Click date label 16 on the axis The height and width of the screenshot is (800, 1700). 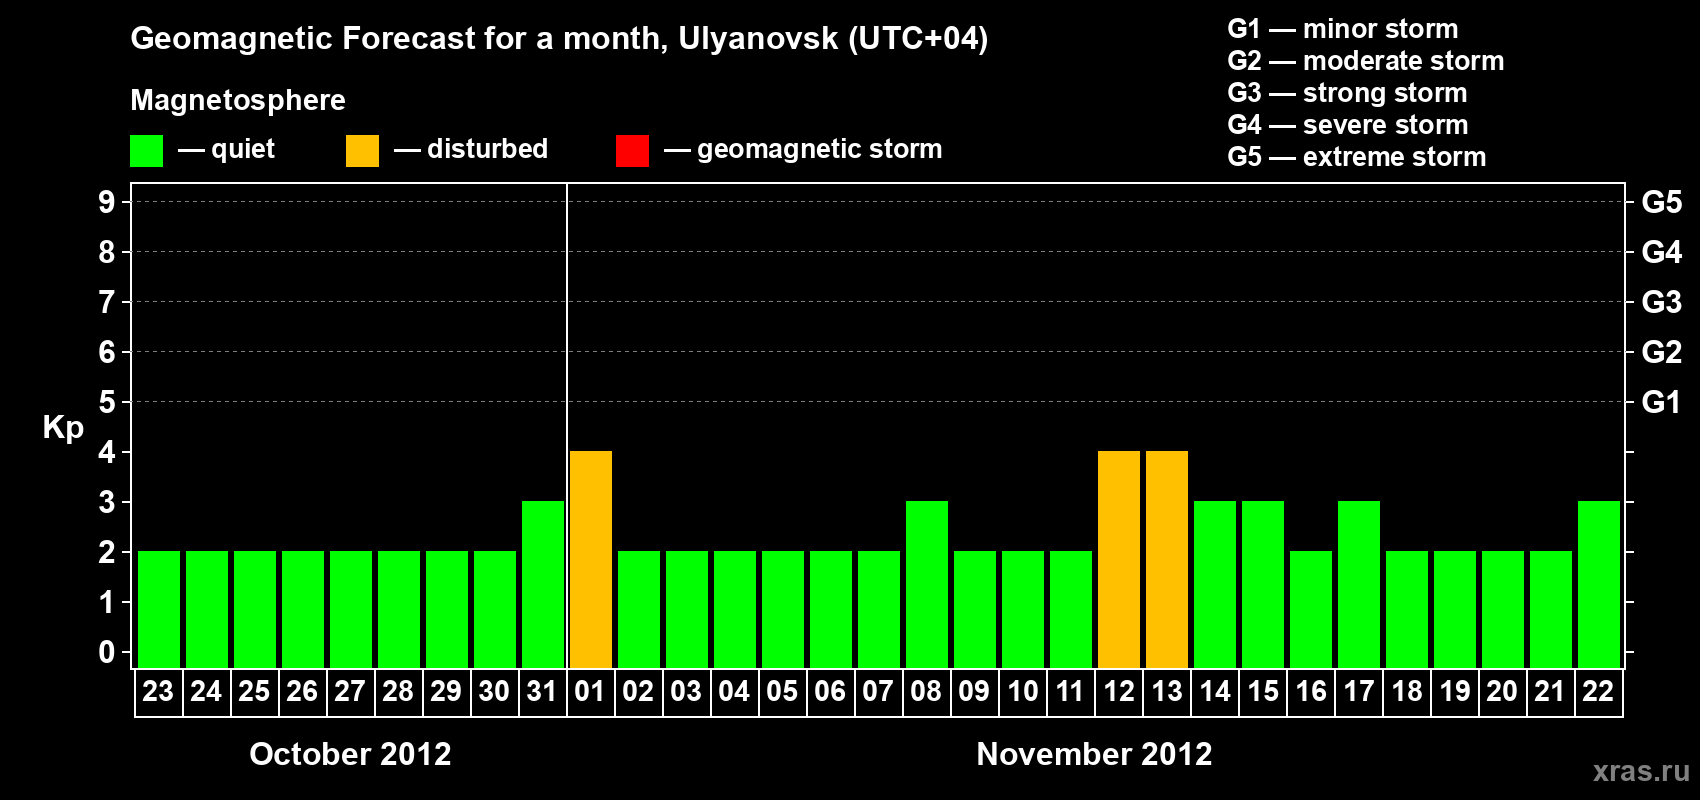pos(1310,691)
